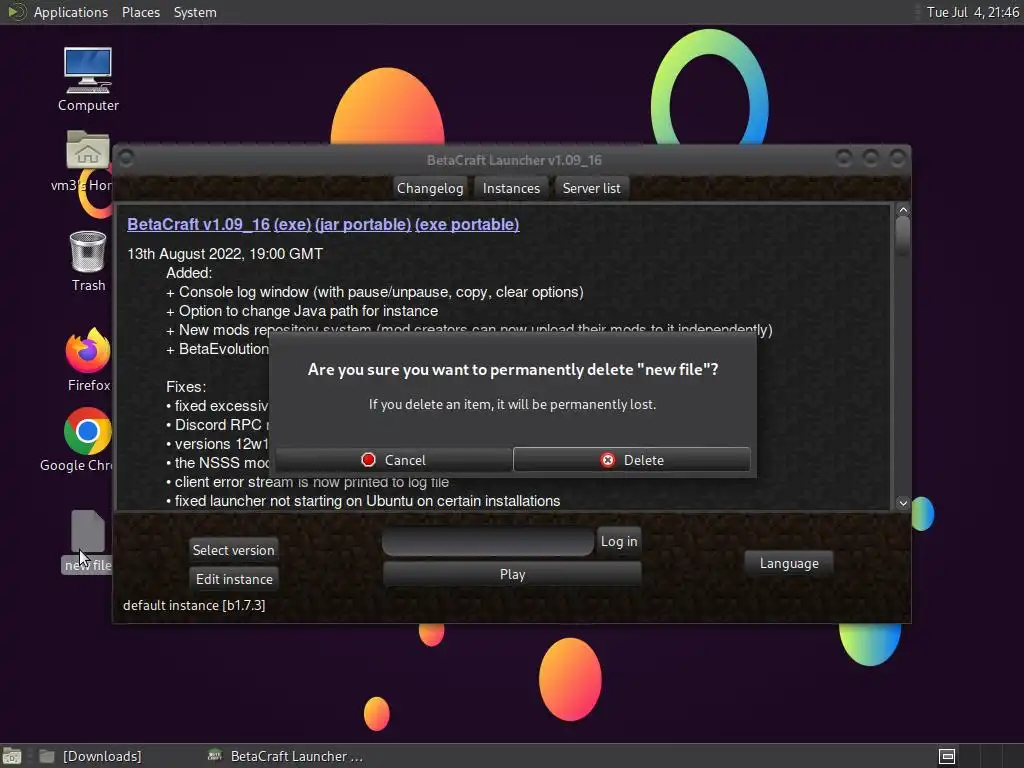This screenshot has height=768, width=1024.
Task: Open the Computer desktop icon
Action: [x=88, y=78]
